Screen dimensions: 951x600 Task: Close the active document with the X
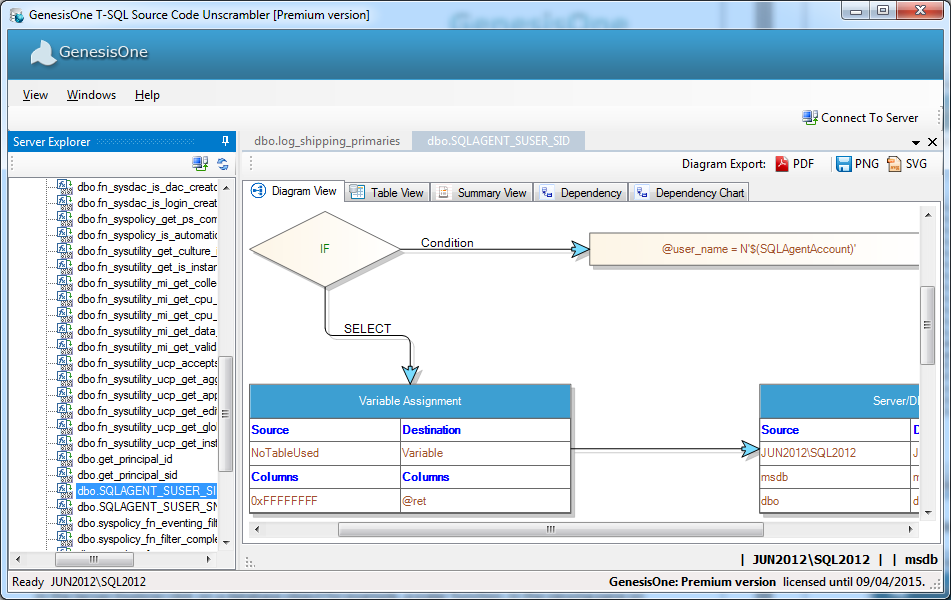pos(933,142)
